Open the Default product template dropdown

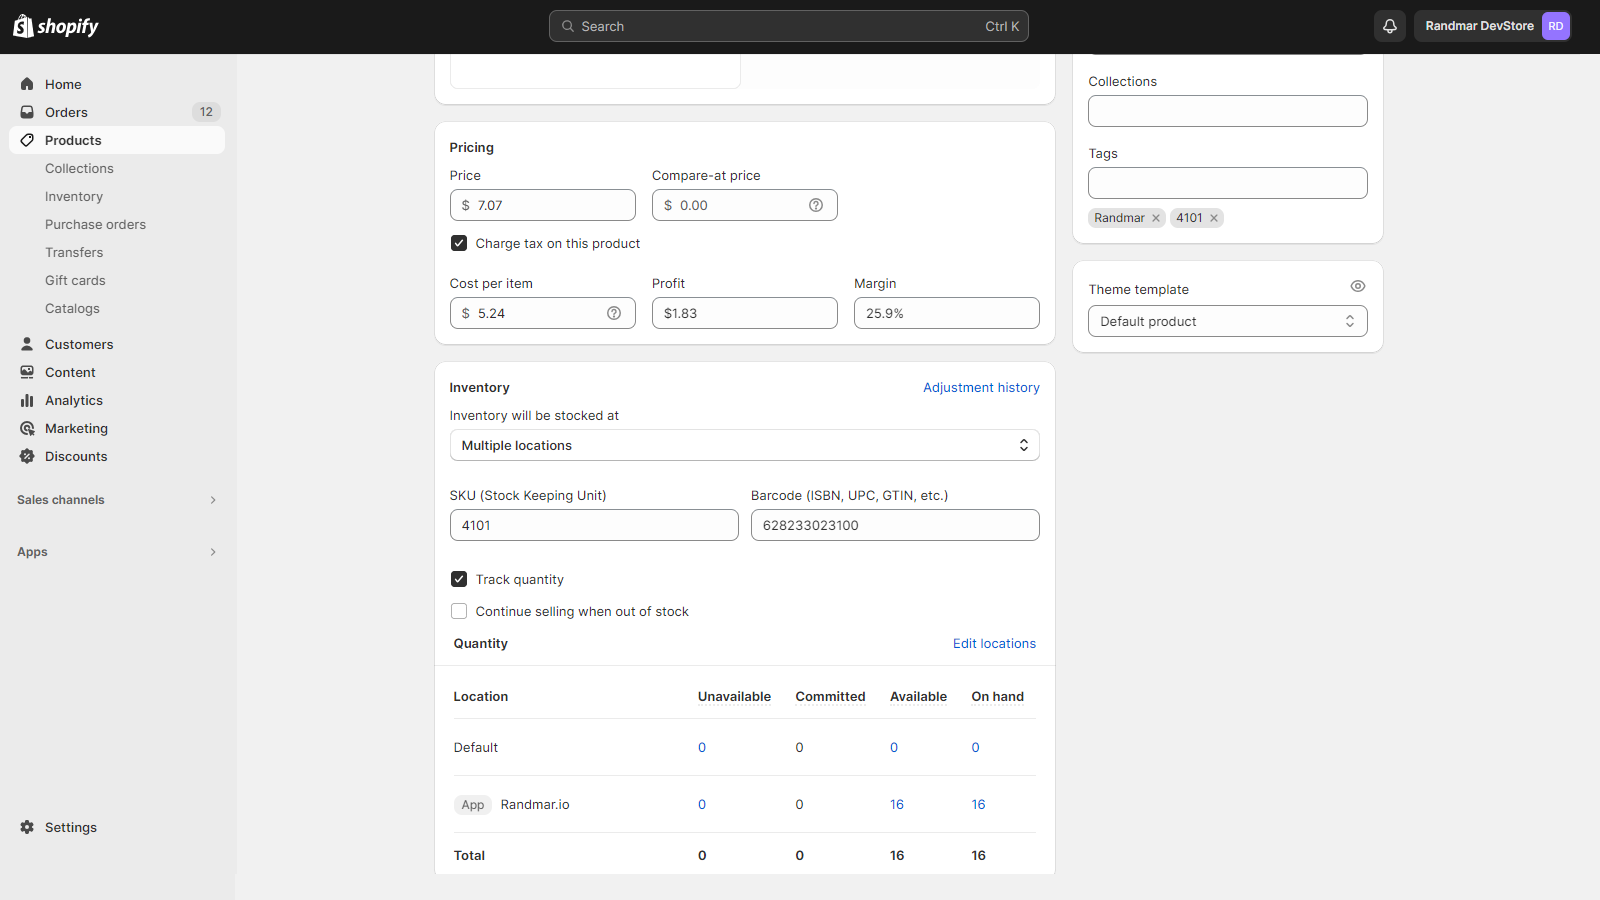pos(1228,321)
